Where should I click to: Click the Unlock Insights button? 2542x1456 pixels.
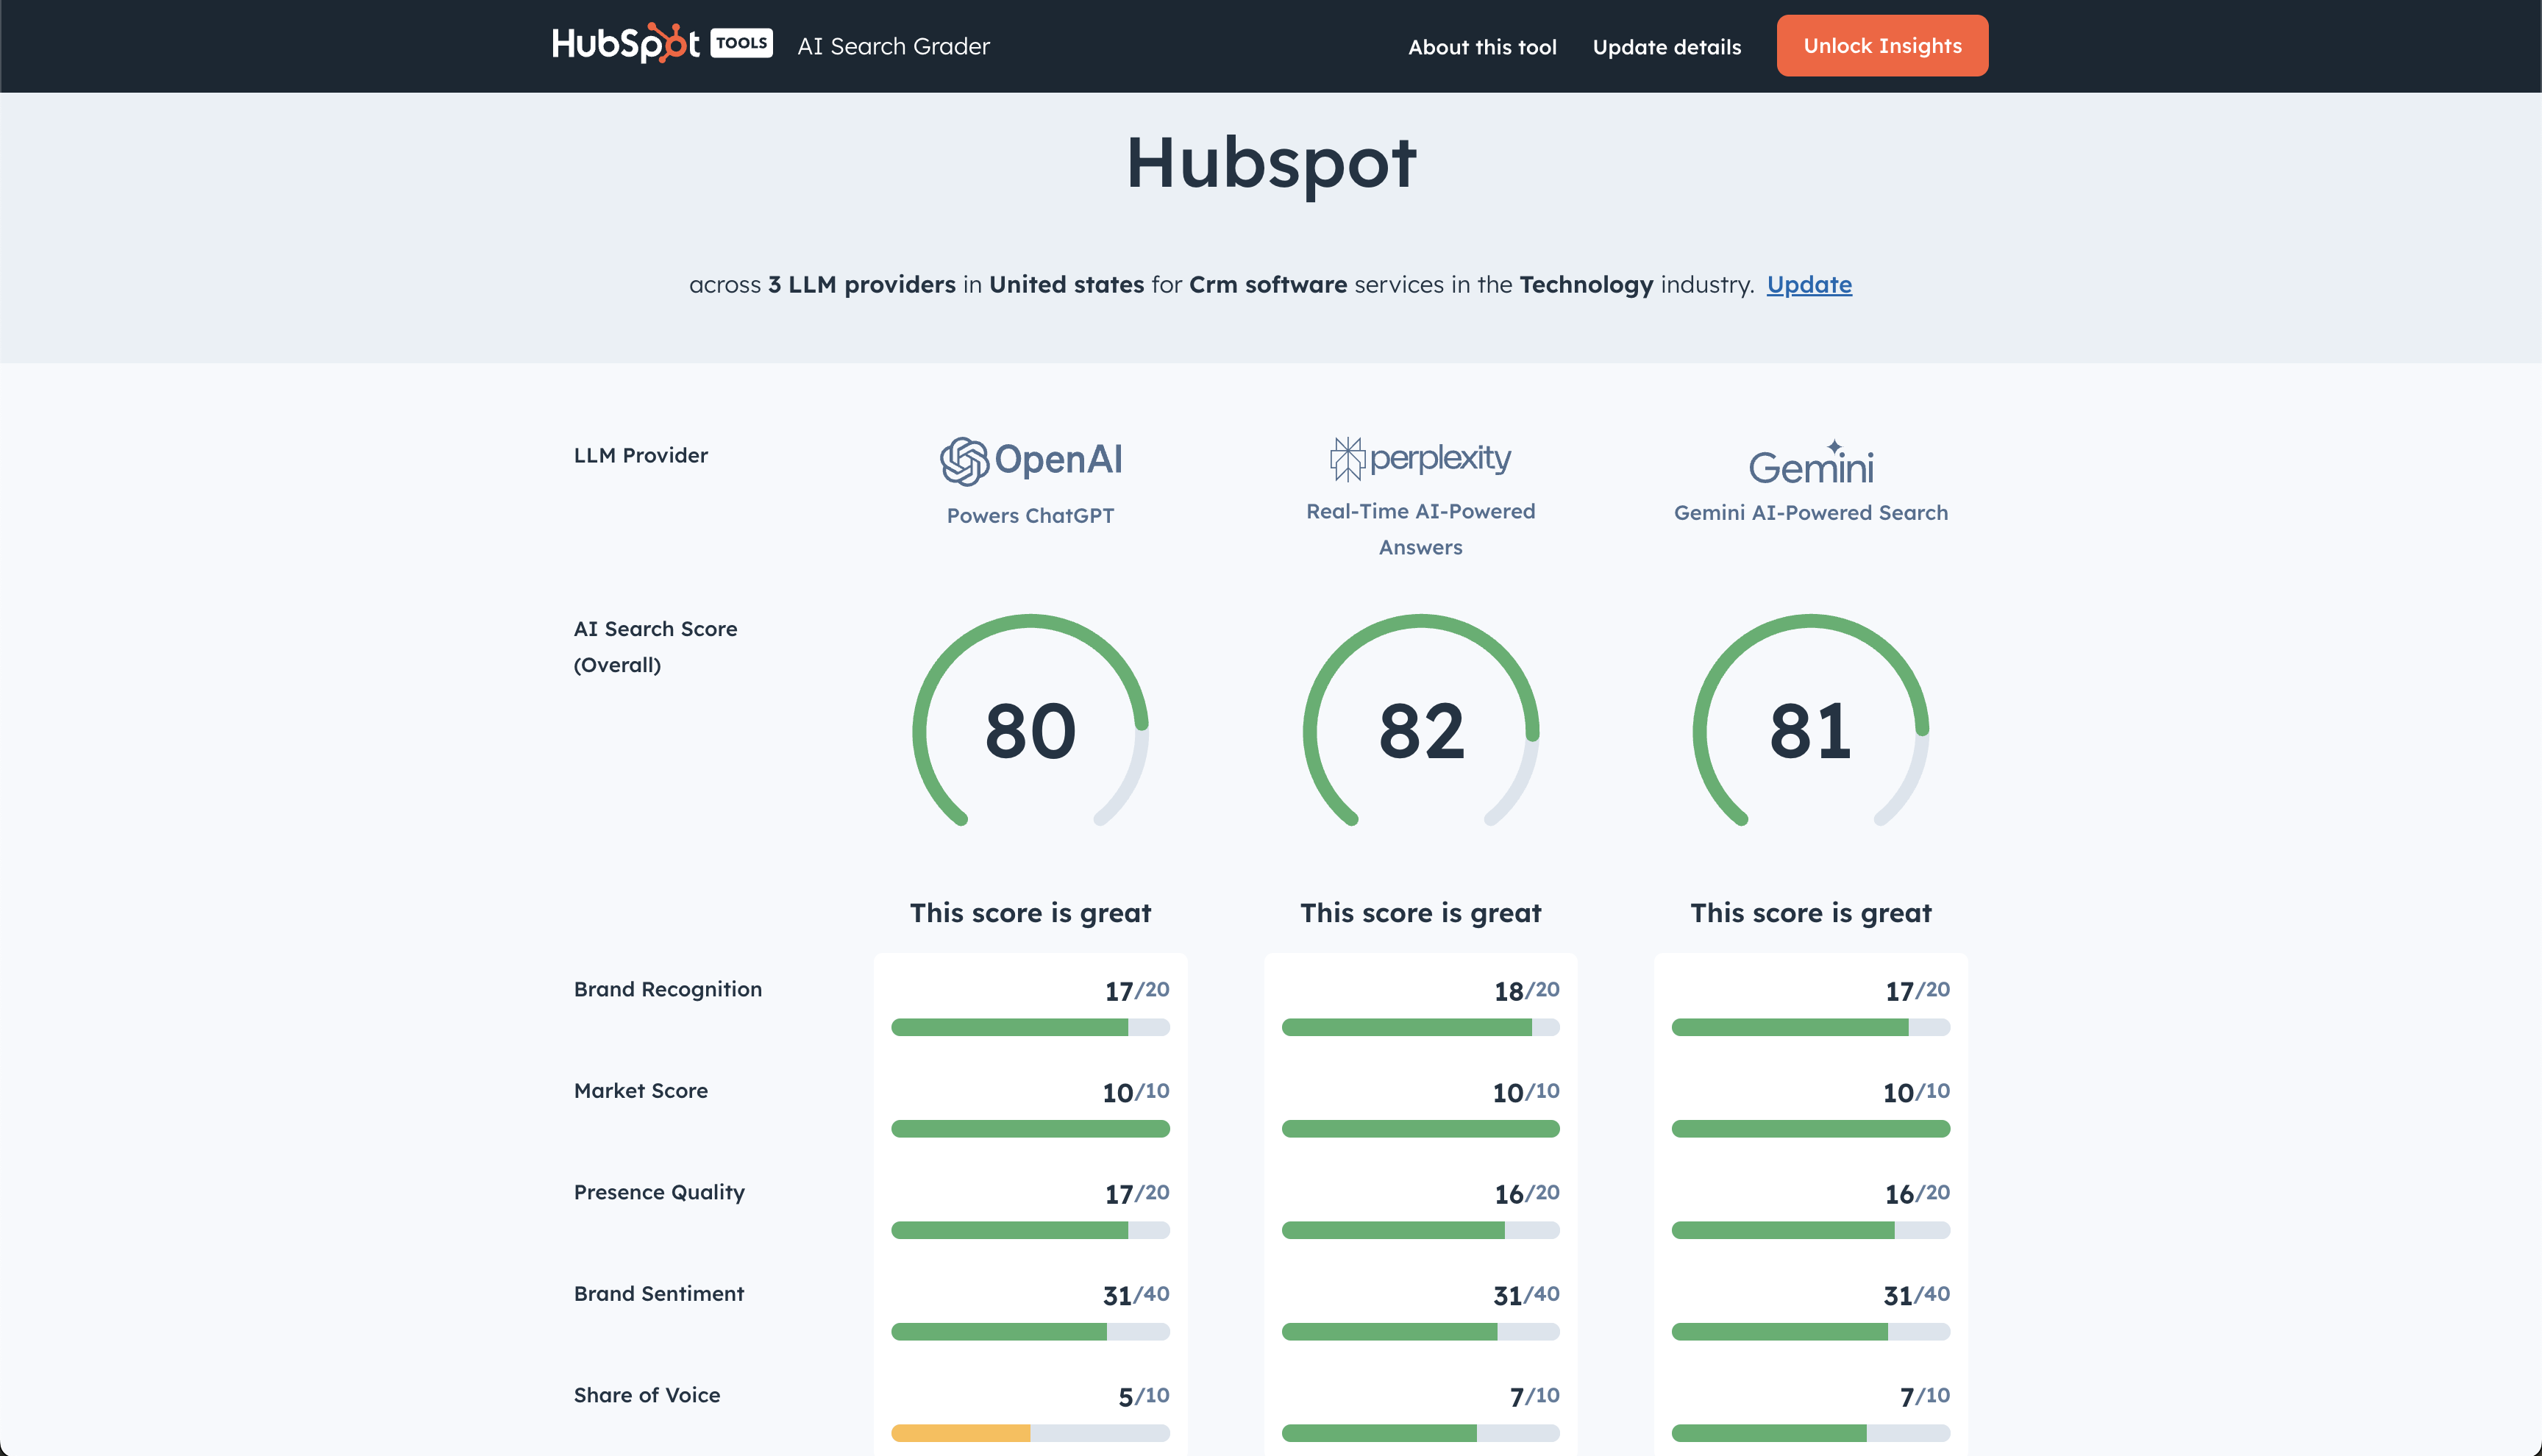[1882, 46]
